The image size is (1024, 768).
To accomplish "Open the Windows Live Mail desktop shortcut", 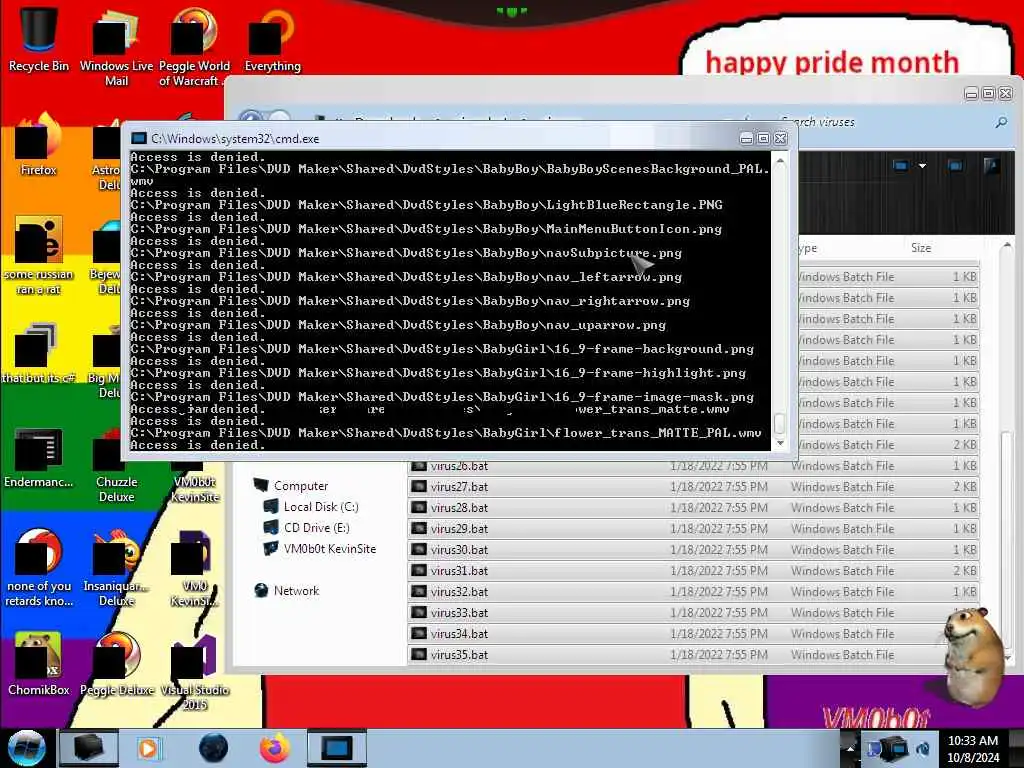I will pyautogui.click(x=116, y=46).
